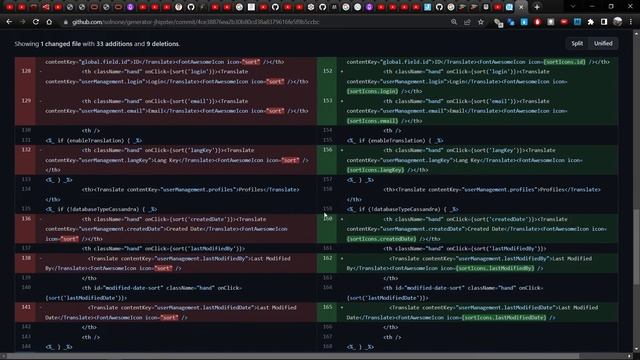Select added line number 153
This screenshot has height=360, width=640.
(x=327, y=100)
